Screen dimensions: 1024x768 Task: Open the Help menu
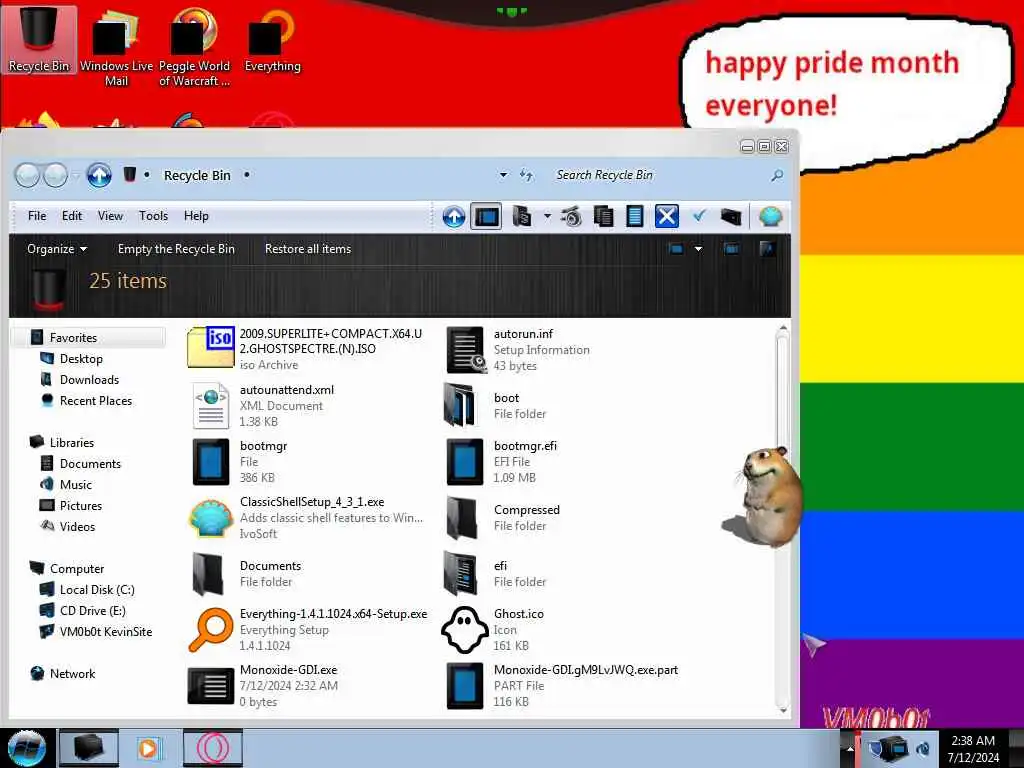tap(196, 216)
